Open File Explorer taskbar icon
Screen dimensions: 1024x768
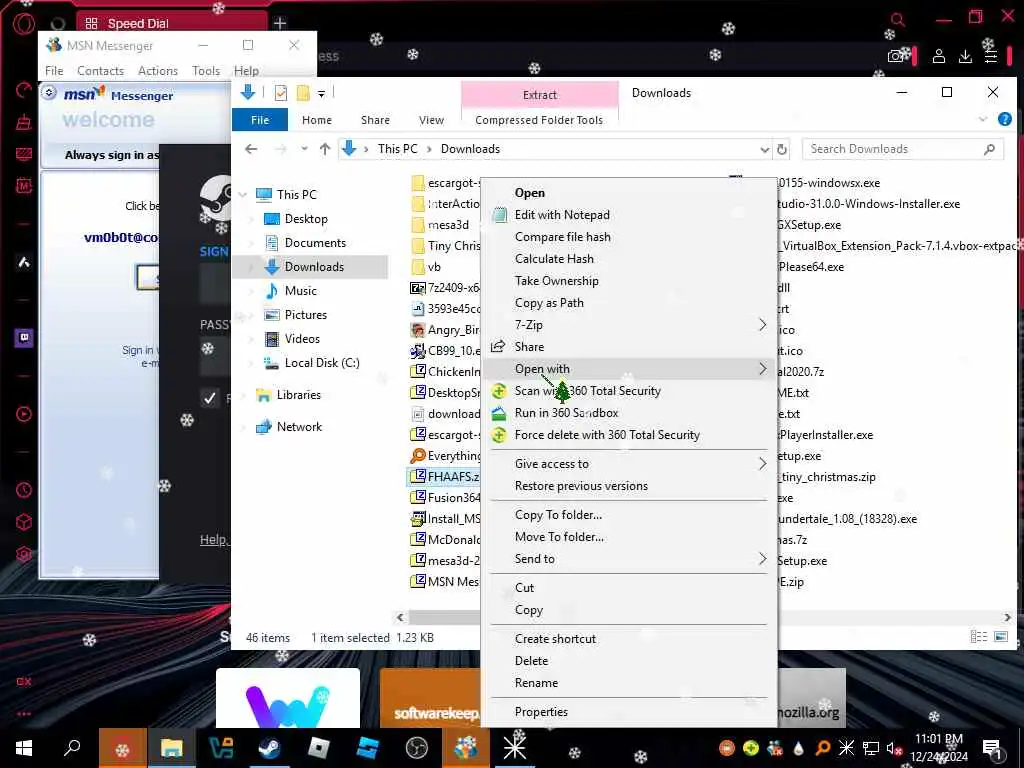(172, 748)
